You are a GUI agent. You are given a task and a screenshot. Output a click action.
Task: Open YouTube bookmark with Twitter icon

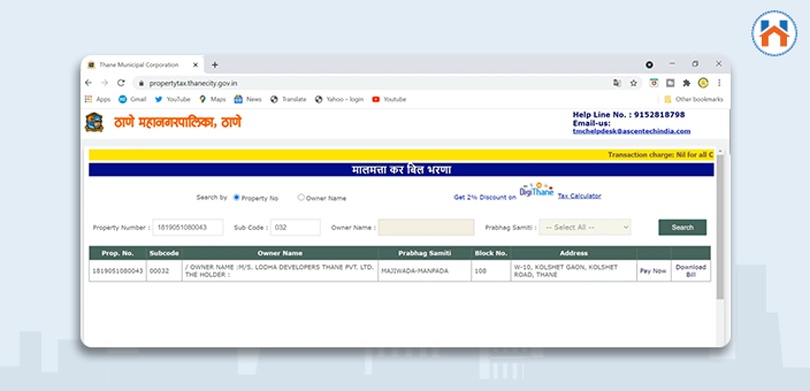click(x=173, y=99)
